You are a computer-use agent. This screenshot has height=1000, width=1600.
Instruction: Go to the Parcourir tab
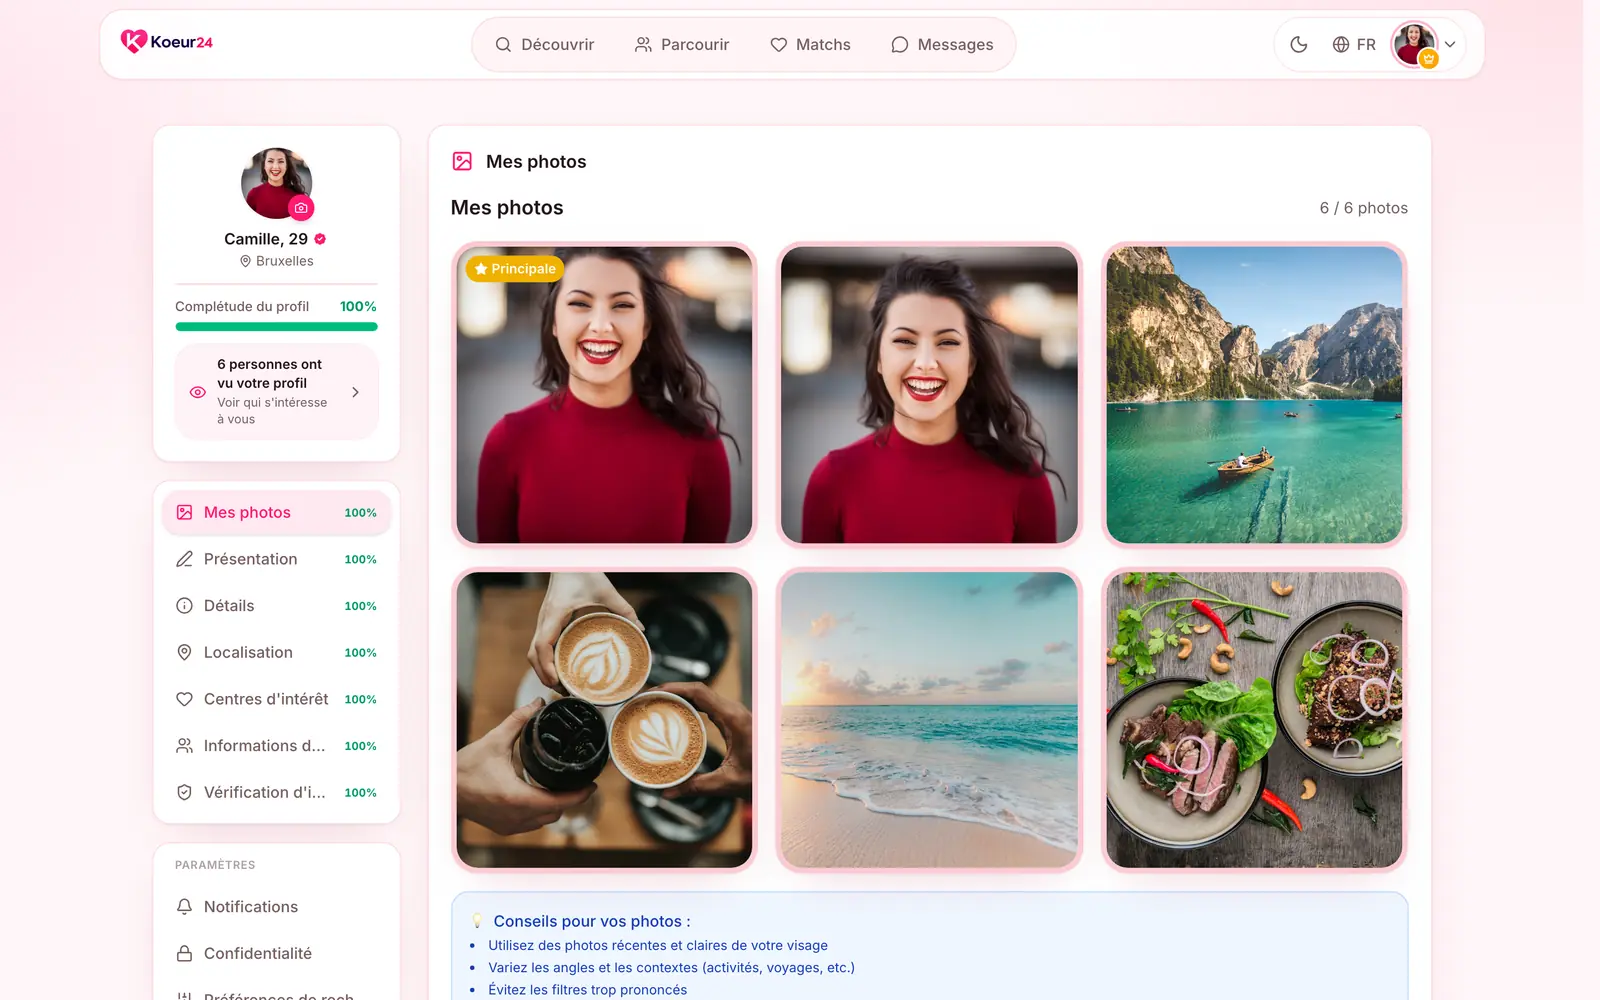click(682, 44)
